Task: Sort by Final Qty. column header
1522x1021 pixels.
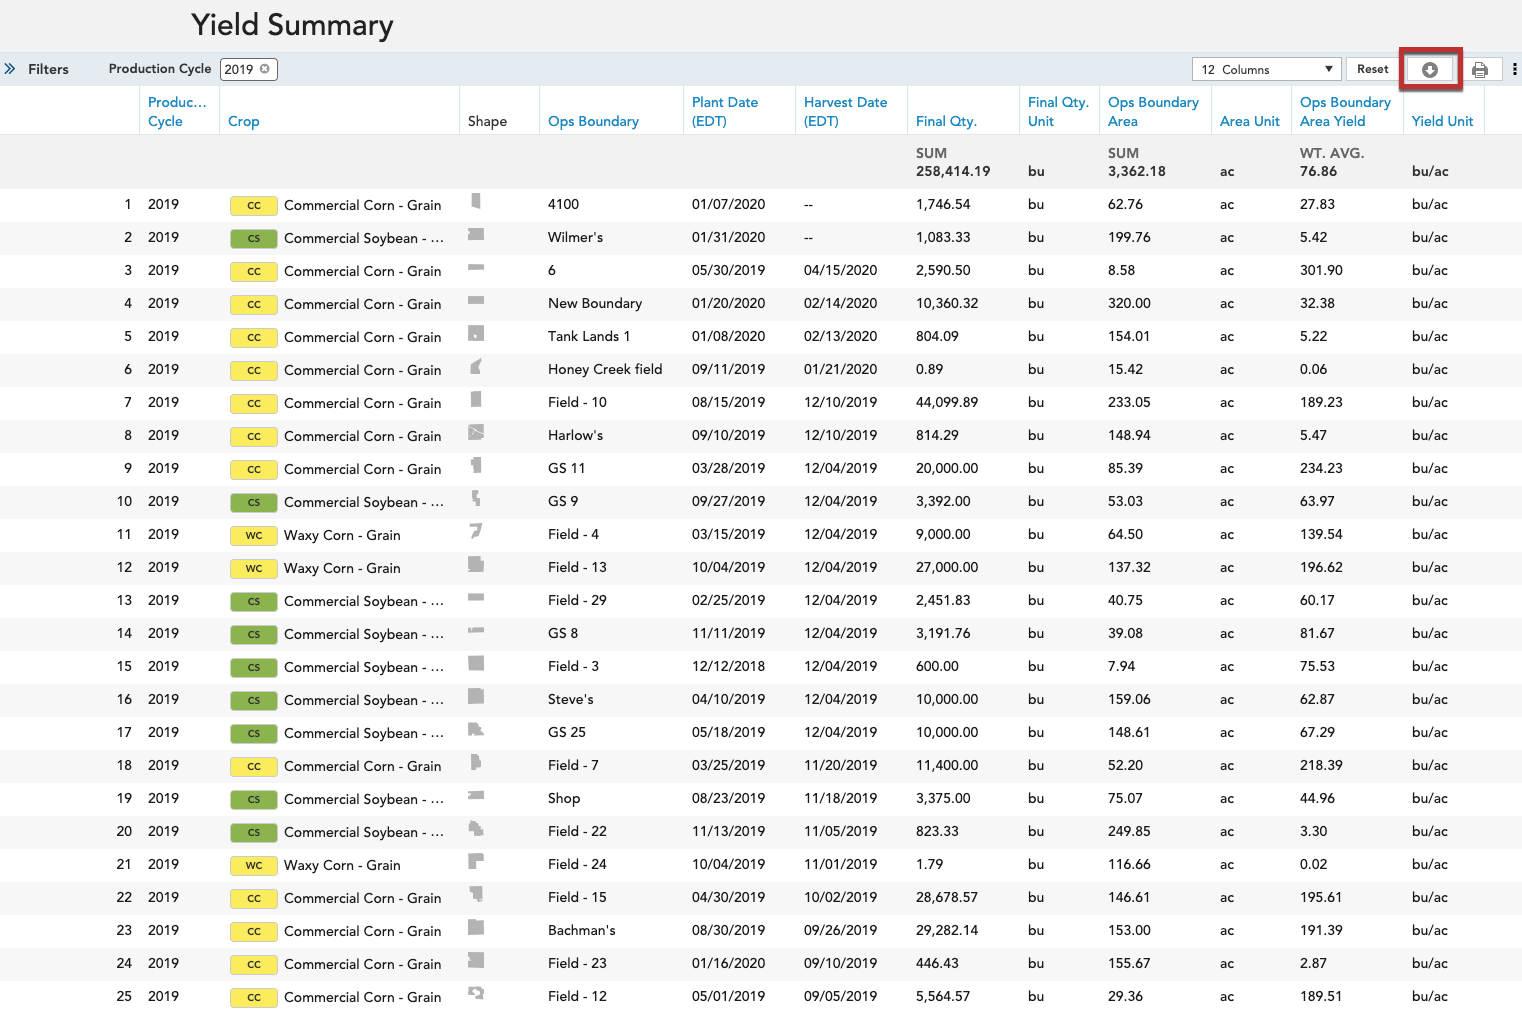Action: [946, 121]
